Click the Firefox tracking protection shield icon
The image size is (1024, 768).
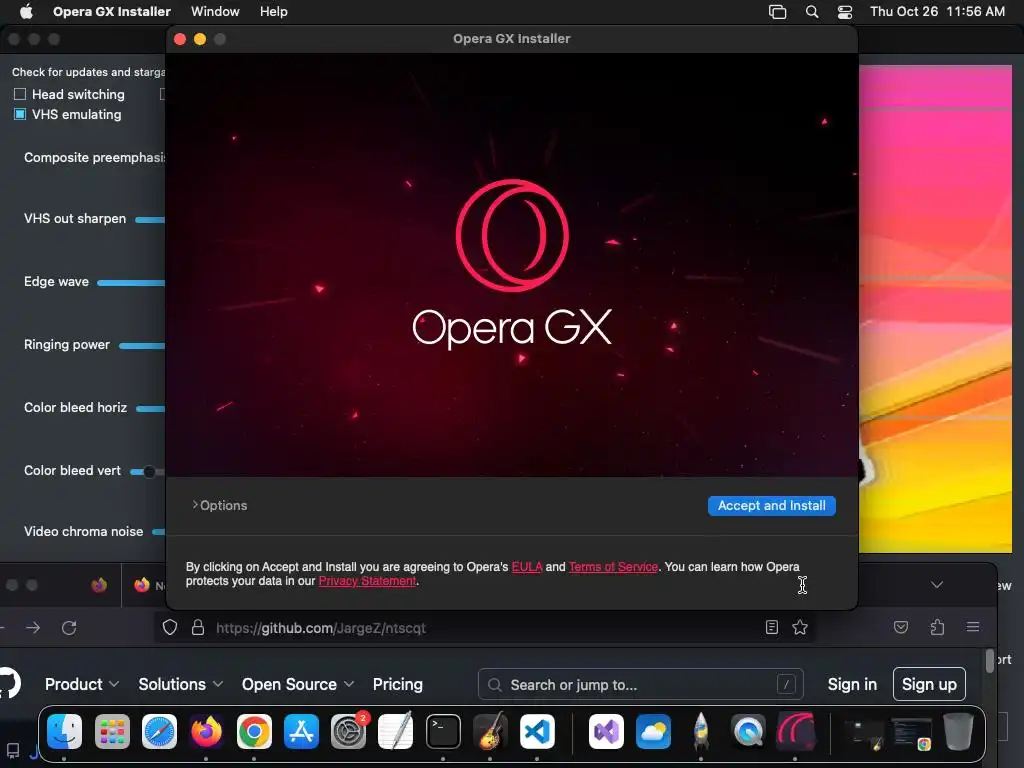(170, 628)
